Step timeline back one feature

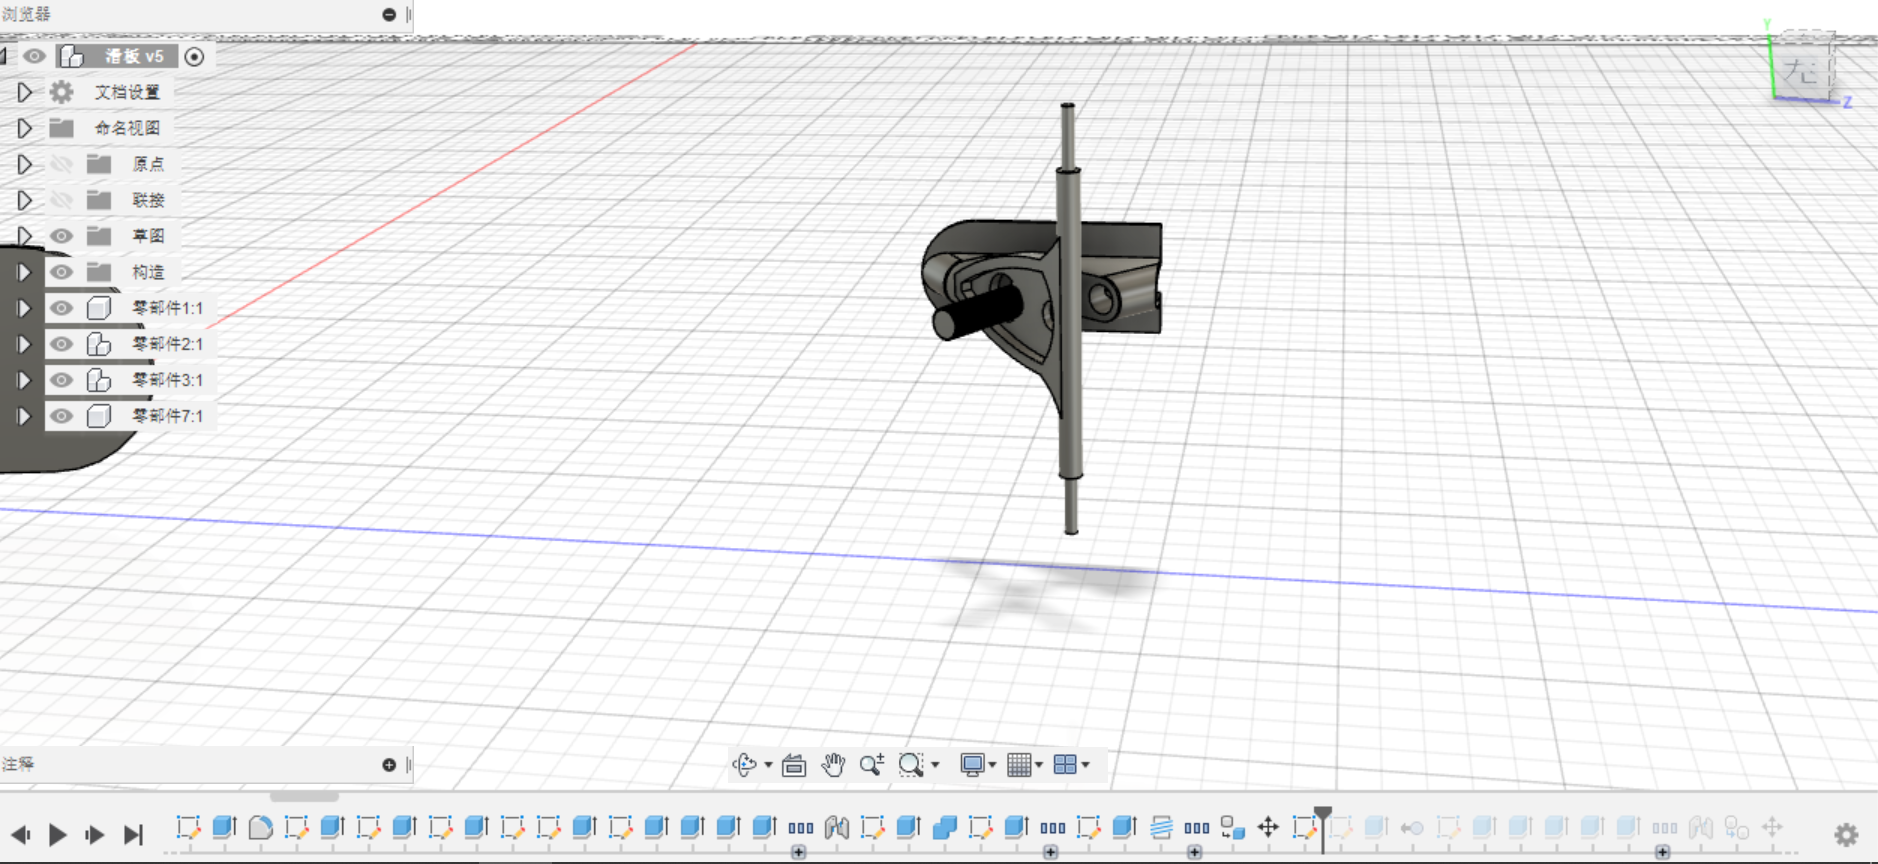20,834
